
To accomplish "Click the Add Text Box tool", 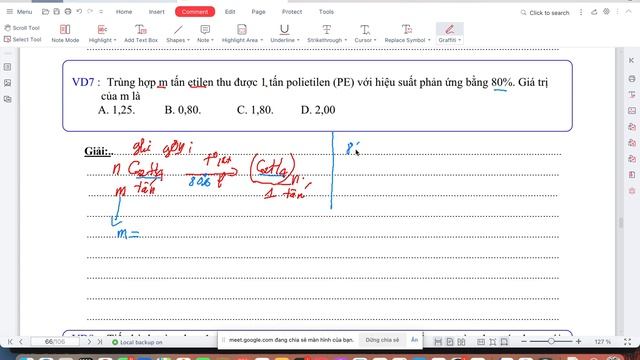I will [x=141, y=33].
